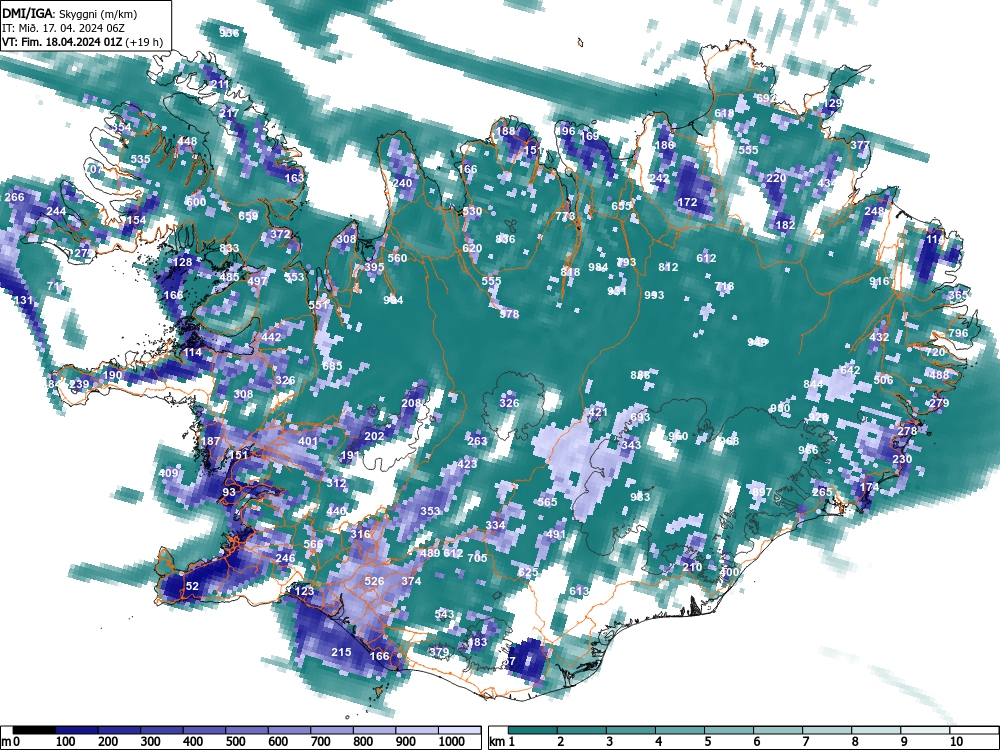This screenshot has height=750, width=1000.
Task: Select the dark blue 100–200 m legend swatch
Action: click(x=77, y=730)
